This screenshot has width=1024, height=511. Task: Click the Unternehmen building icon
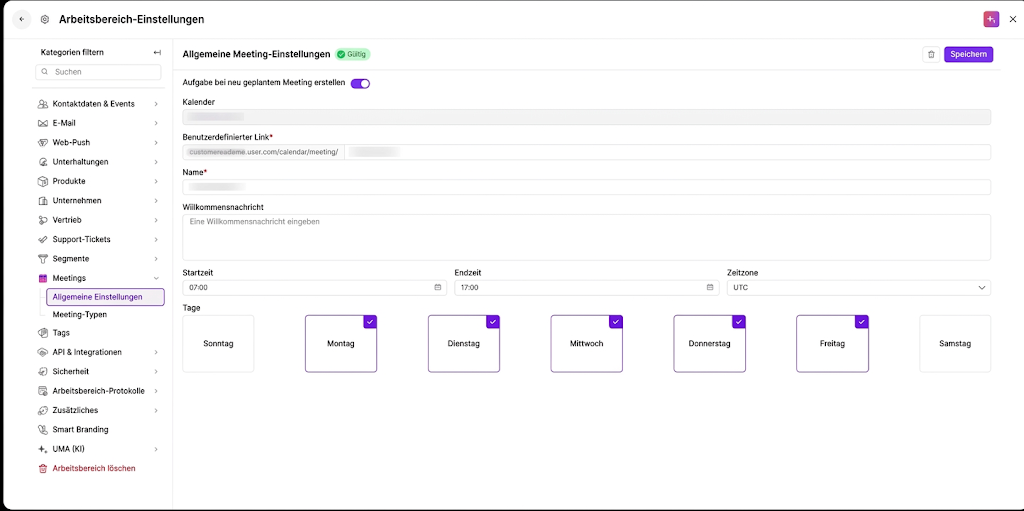click(43, 201)
